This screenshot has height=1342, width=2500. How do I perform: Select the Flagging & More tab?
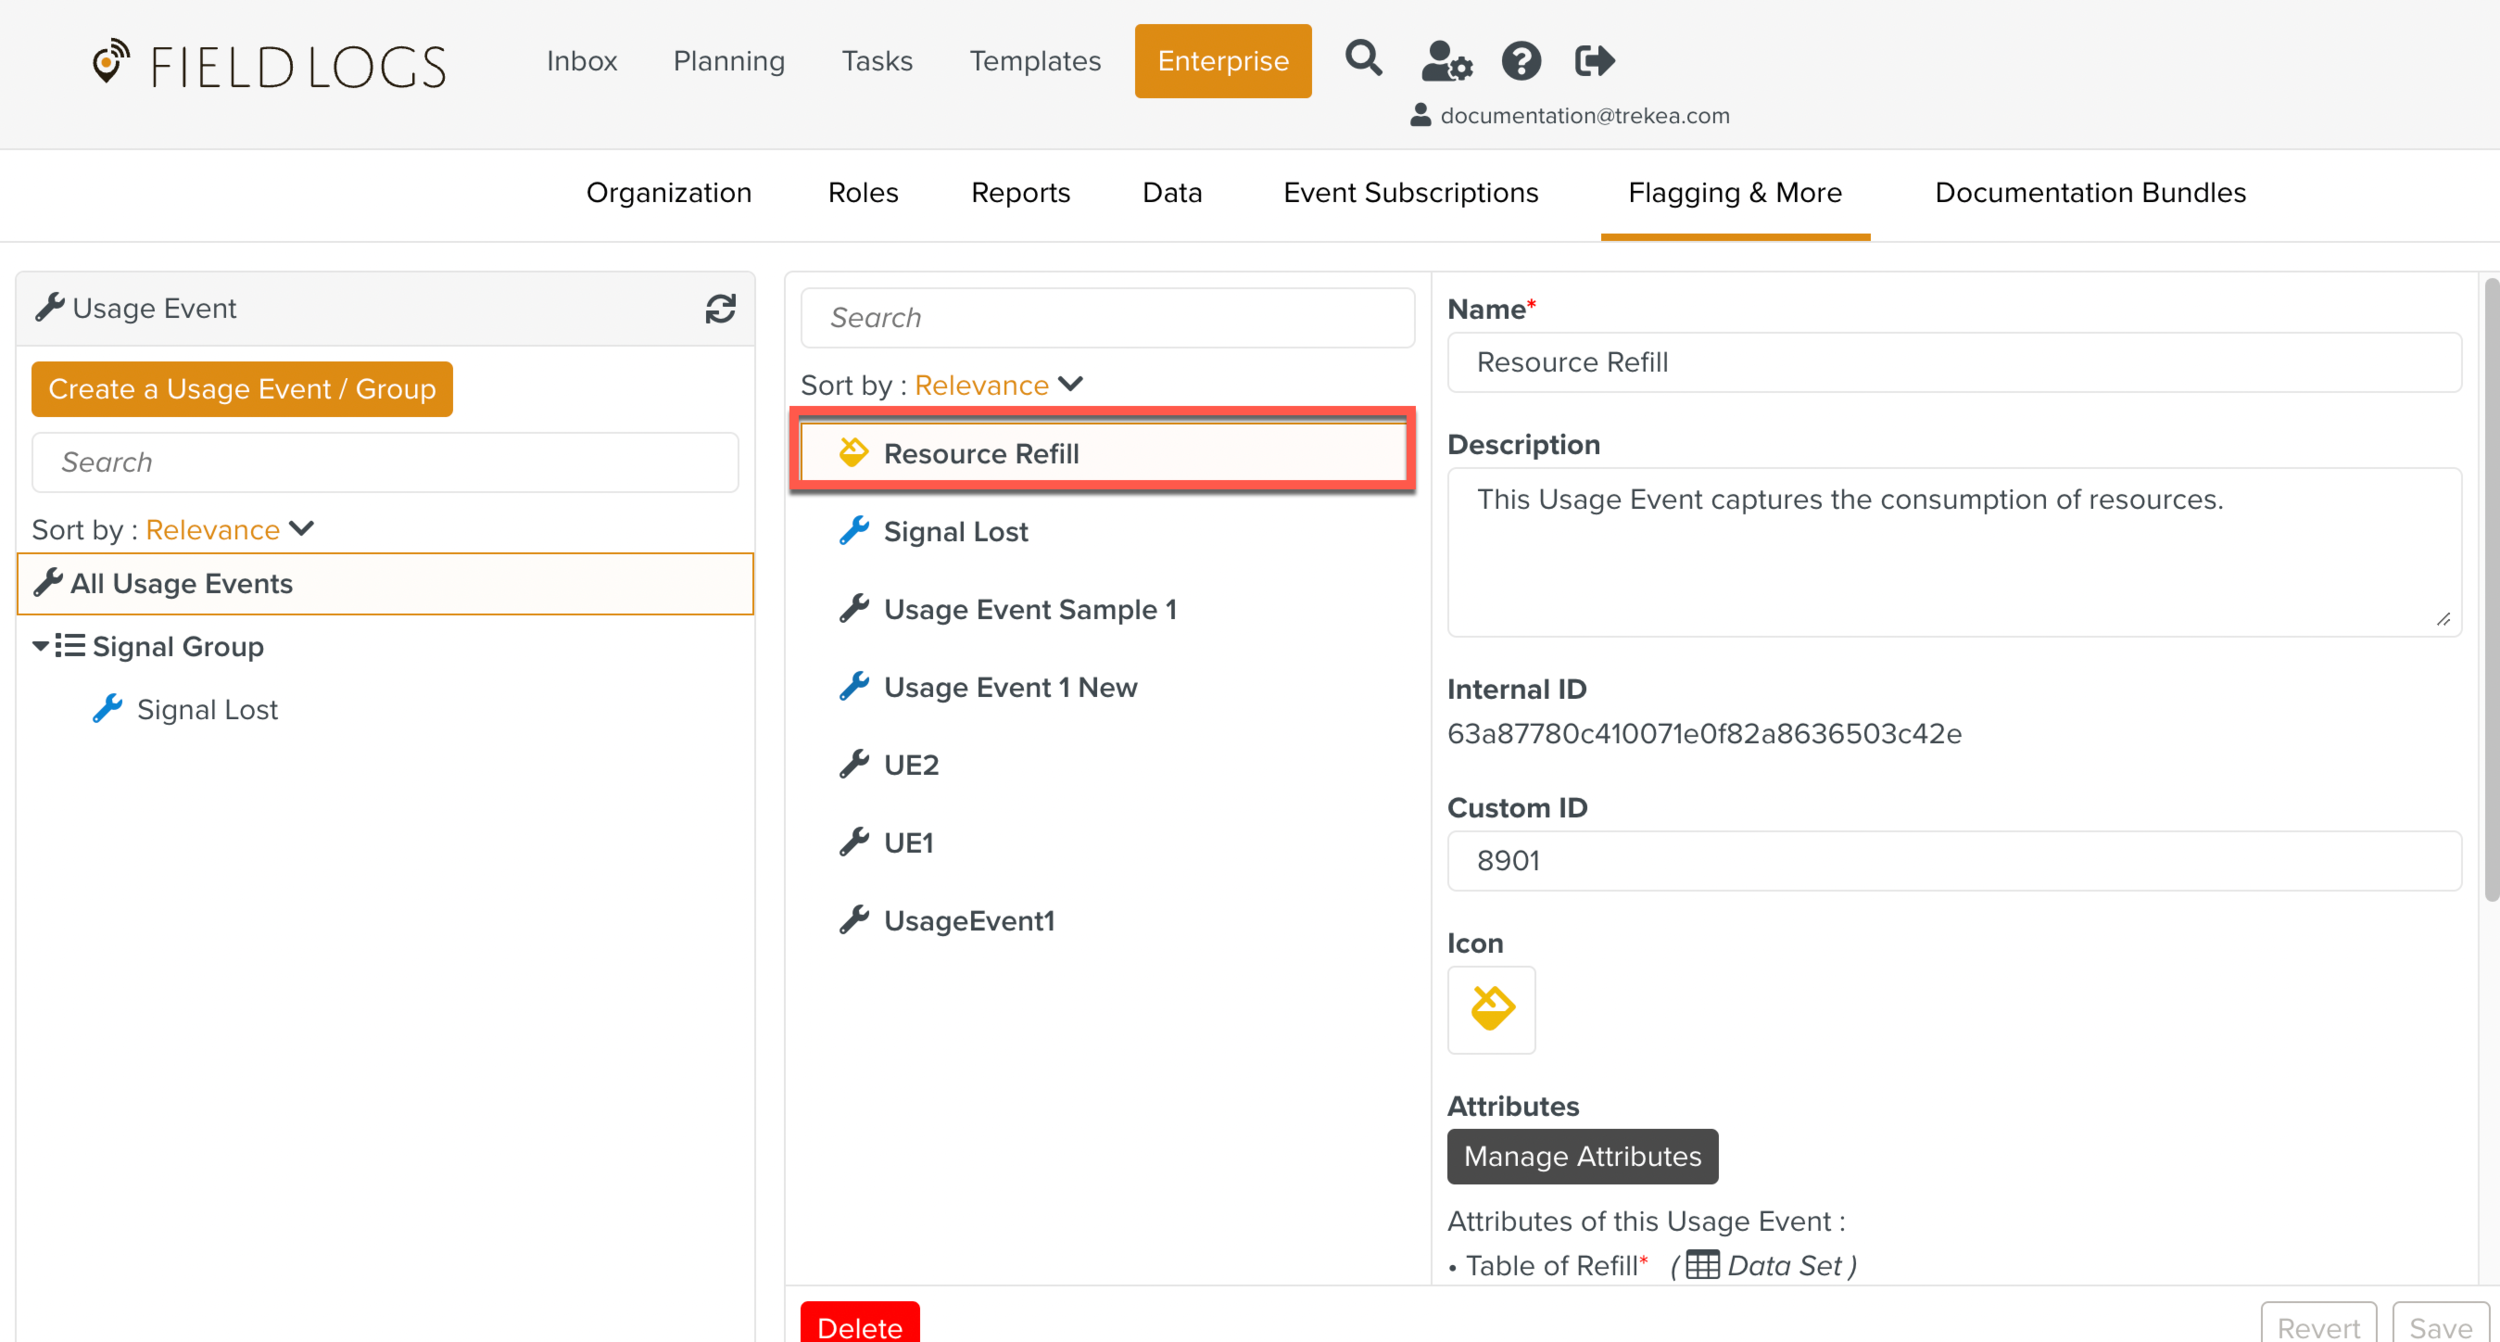point(1734,193)
